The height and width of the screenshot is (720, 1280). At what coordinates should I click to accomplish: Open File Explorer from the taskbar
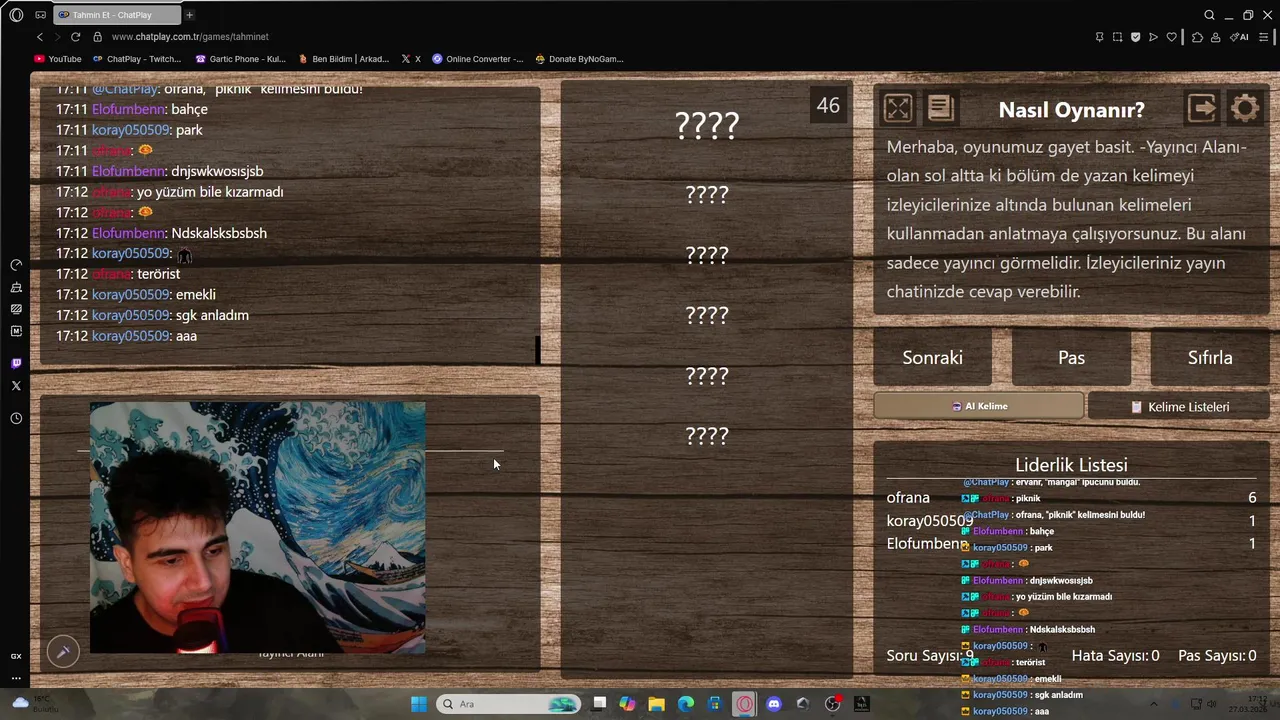click(x=656, y=704)
